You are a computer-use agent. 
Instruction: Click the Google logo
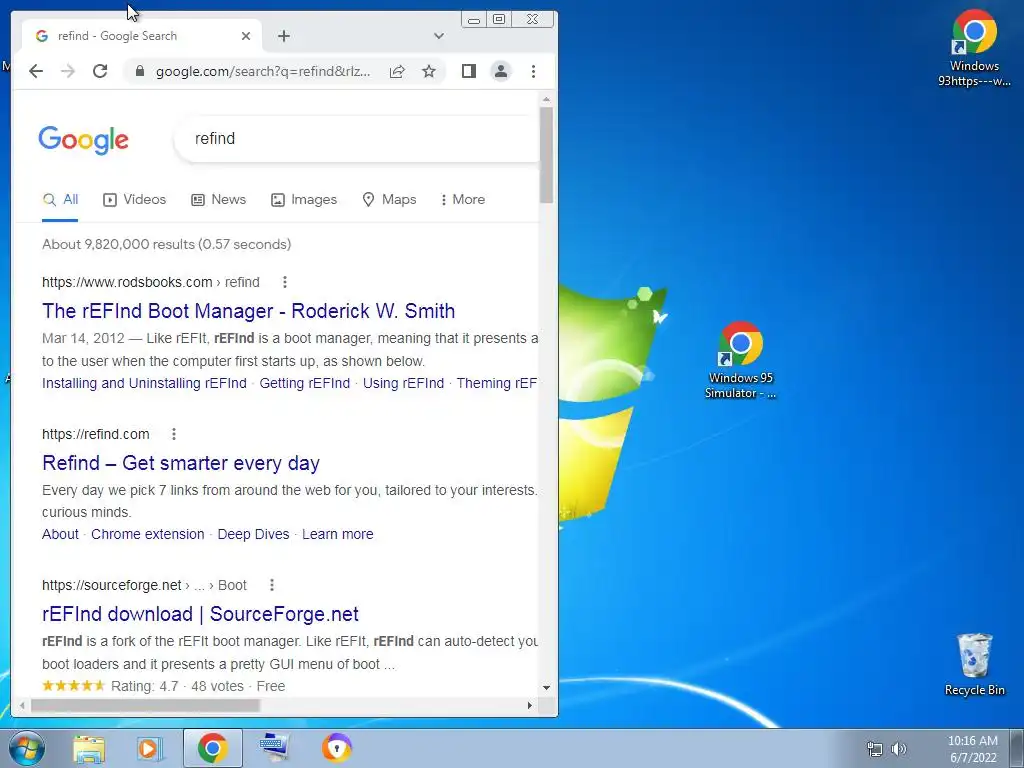click(x=84, y=140)
